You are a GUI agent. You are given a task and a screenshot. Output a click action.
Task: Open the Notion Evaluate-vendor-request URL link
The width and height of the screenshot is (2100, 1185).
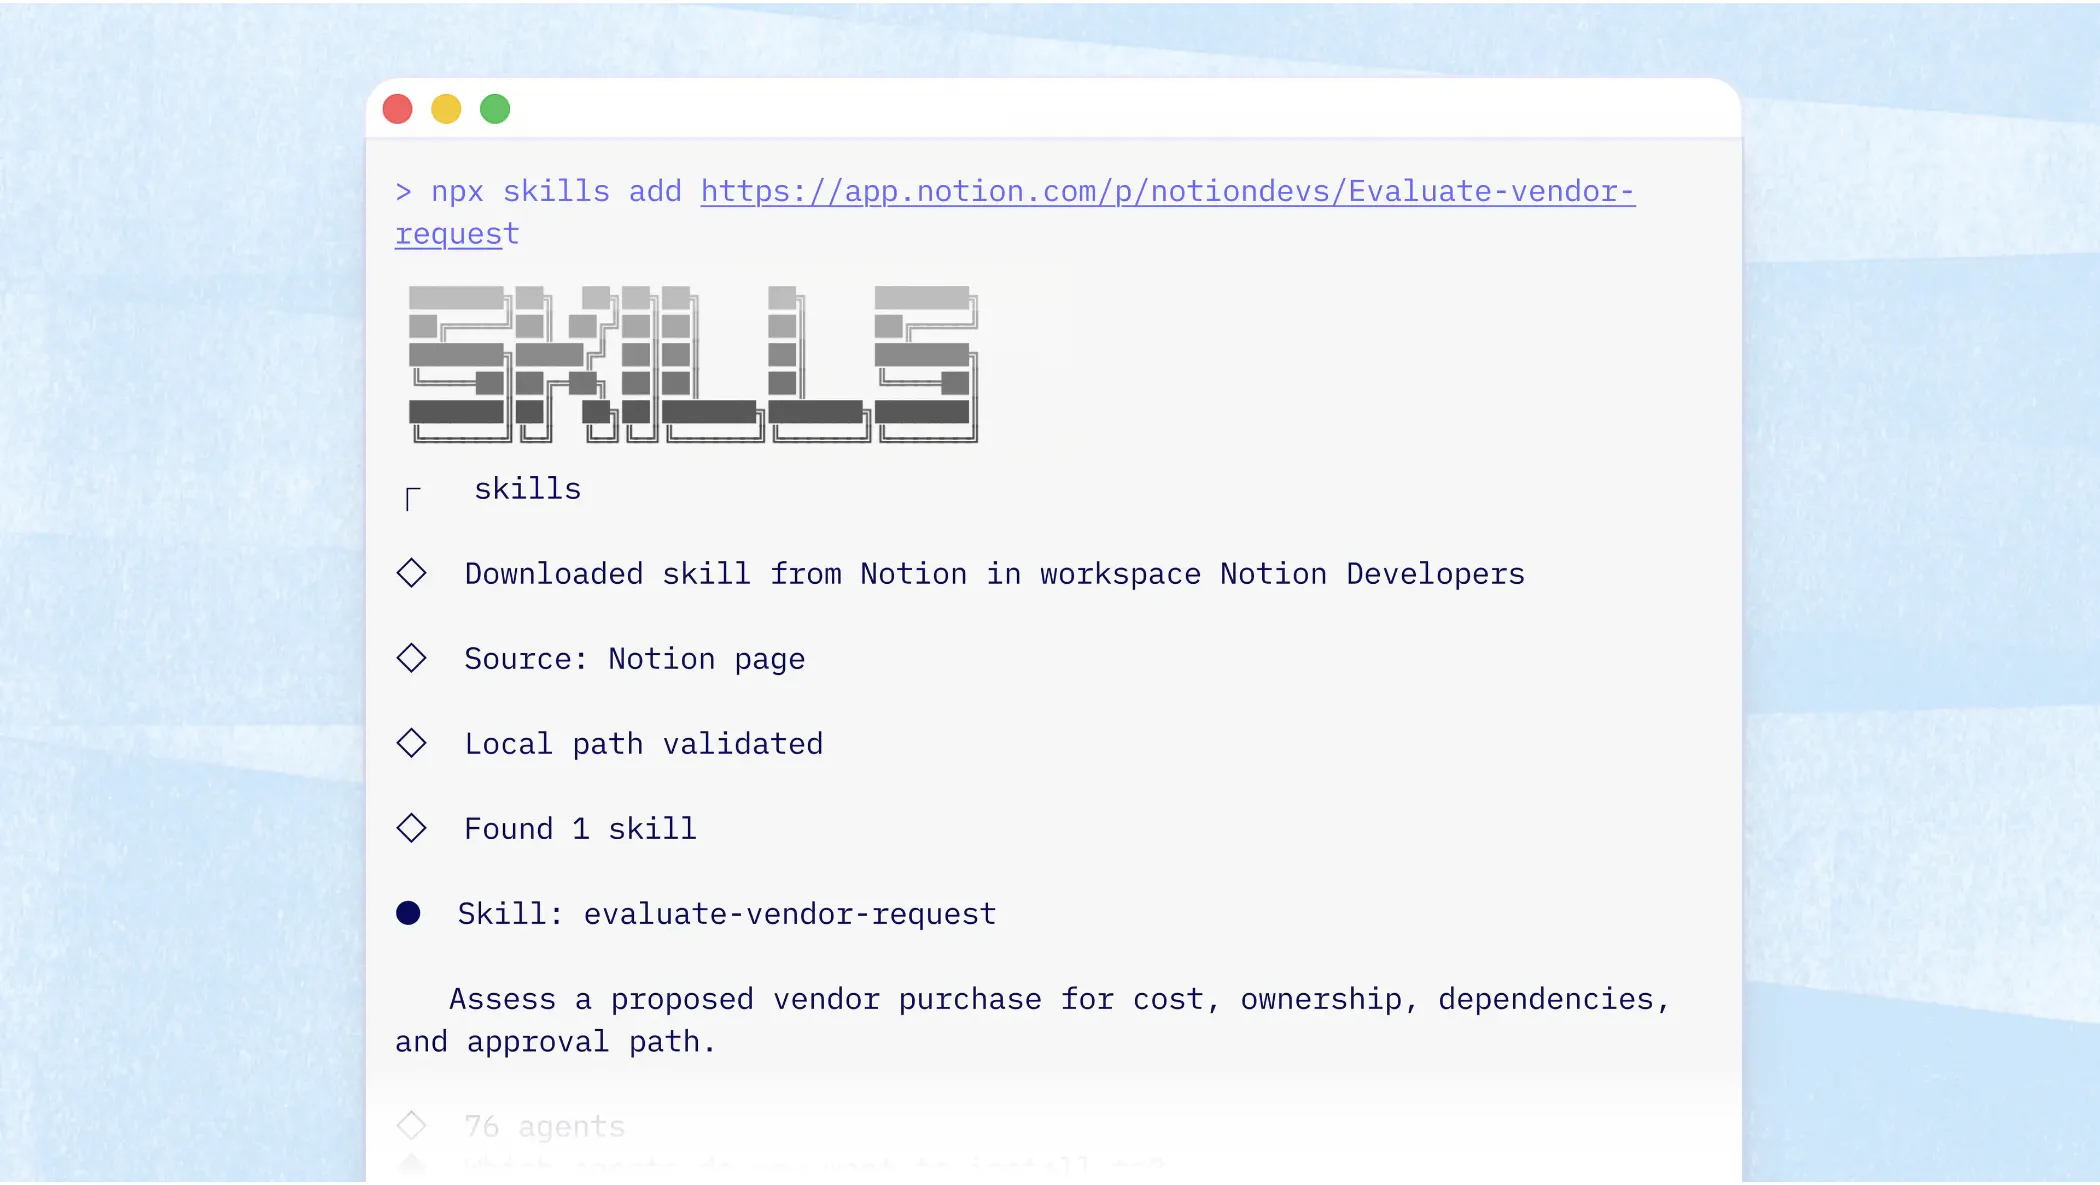tap(1167, 192)
